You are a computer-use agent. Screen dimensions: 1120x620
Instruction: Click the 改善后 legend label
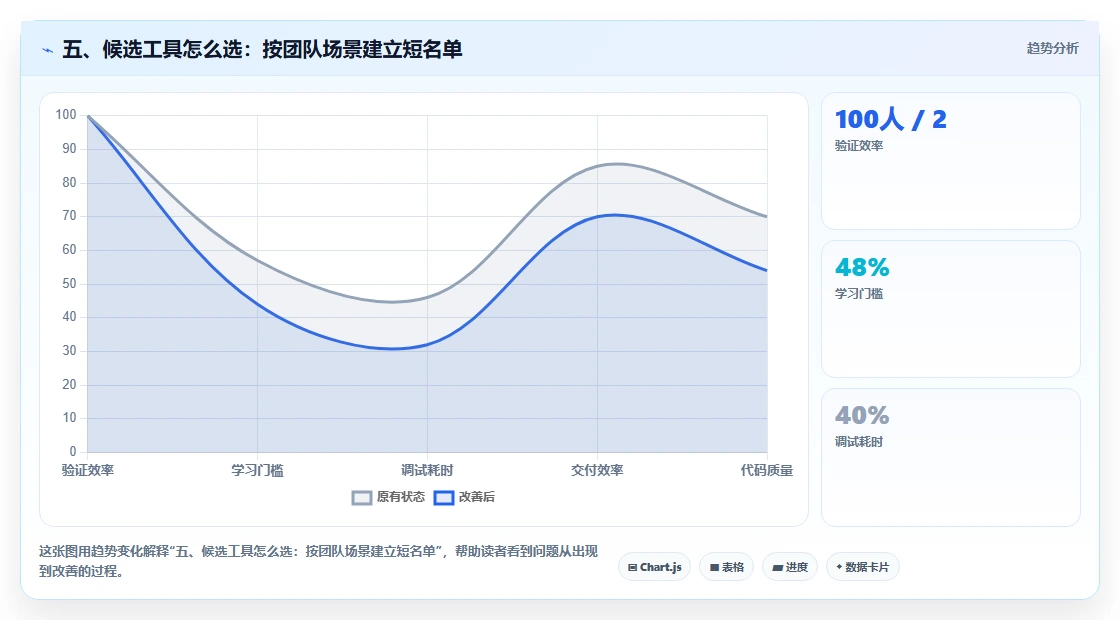coord(476,497)
